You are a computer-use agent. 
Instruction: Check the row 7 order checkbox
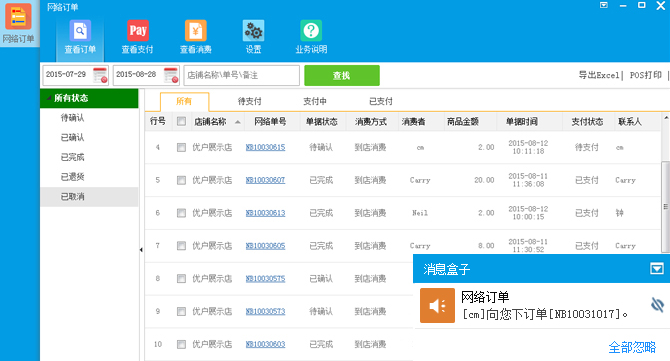(x=181, y=246)
